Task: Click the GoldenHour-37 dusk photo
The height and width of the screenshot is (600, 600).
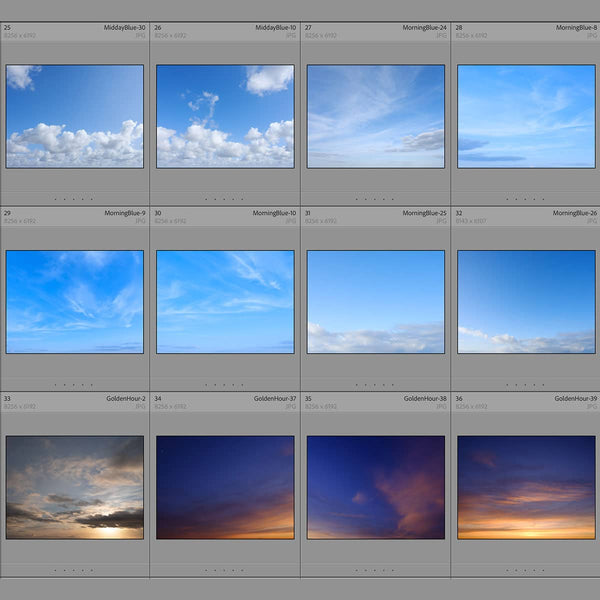Action: 225,487
